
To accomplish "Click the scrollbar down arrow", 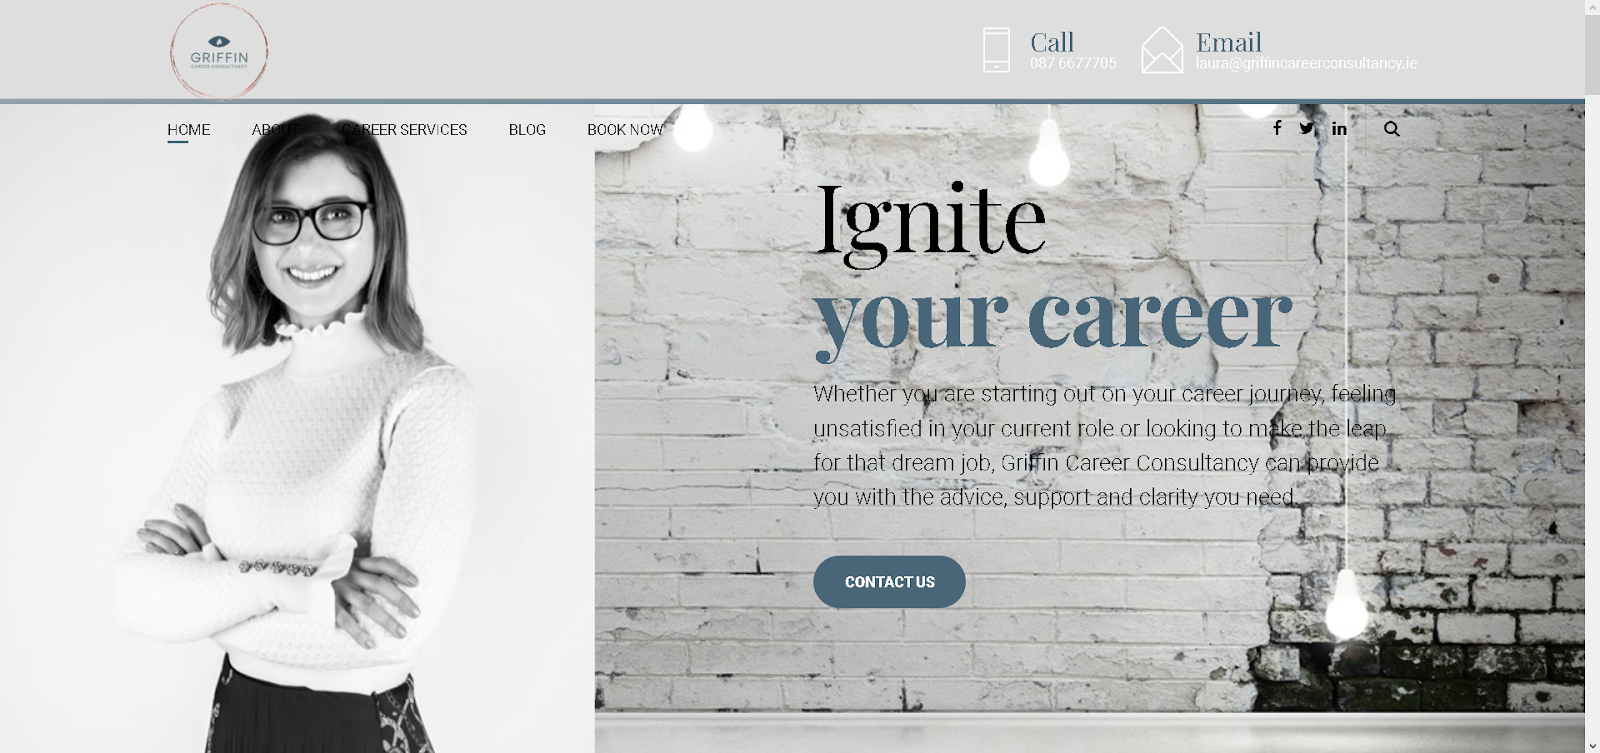I will tap(1592, 745).
